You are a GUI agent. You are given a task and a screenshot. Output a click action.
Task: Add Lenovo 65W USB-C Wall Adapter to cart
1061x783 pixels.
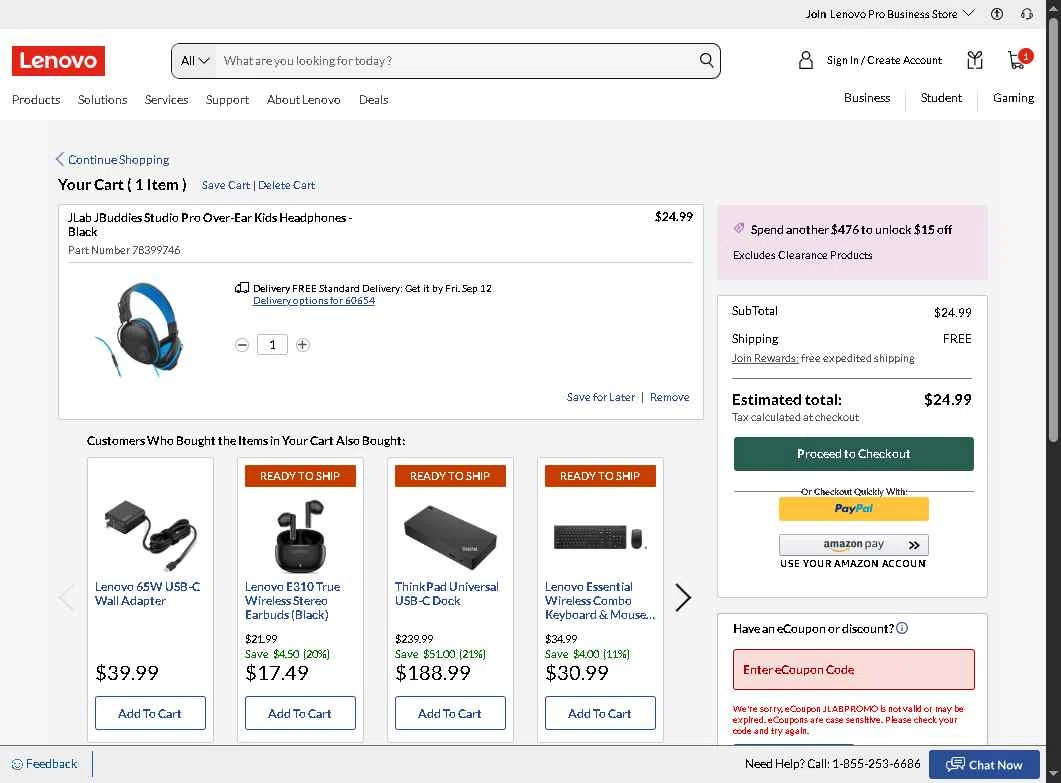click(150, 713)
